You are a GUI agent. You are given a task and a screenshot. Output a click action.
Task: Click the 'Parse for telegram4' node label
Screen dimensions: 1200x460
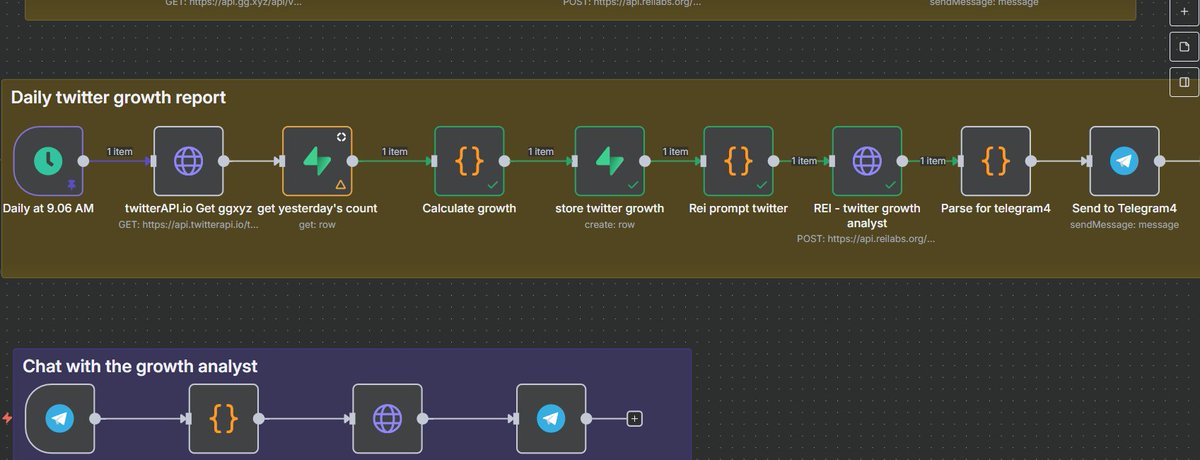[x=996, y=209]
